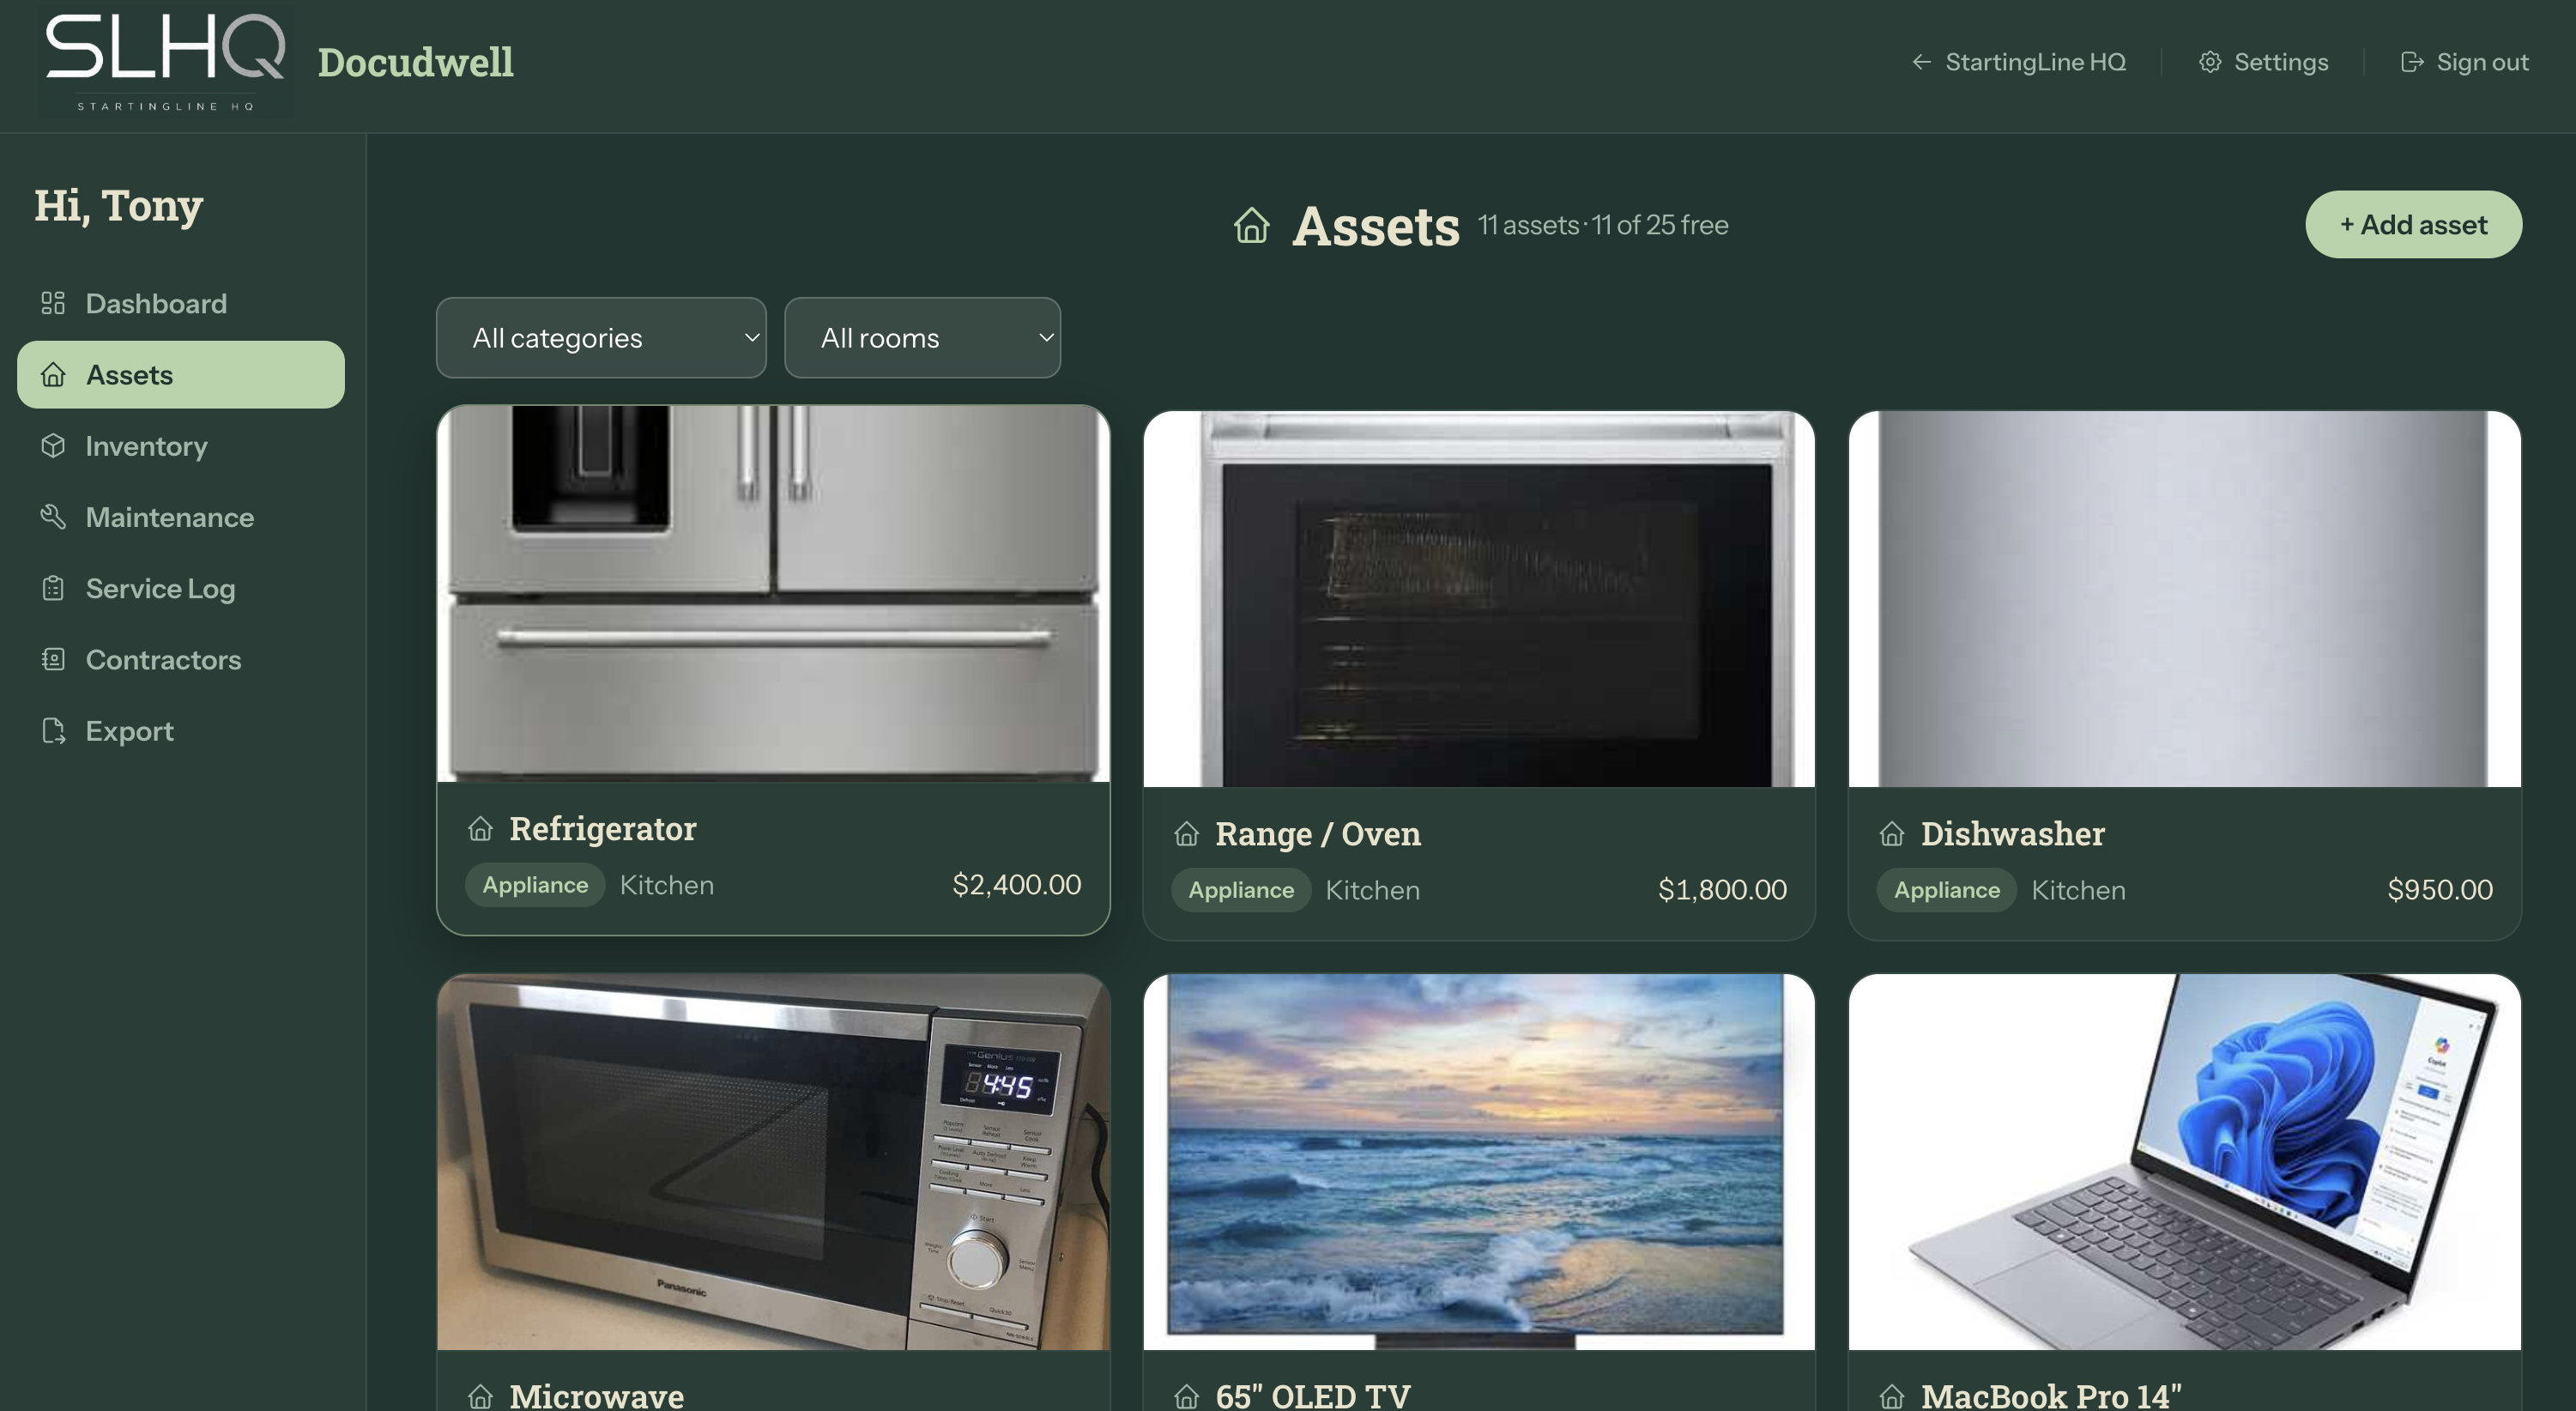
Task: Click the Hi, Tony greeting
Action: 119,206
